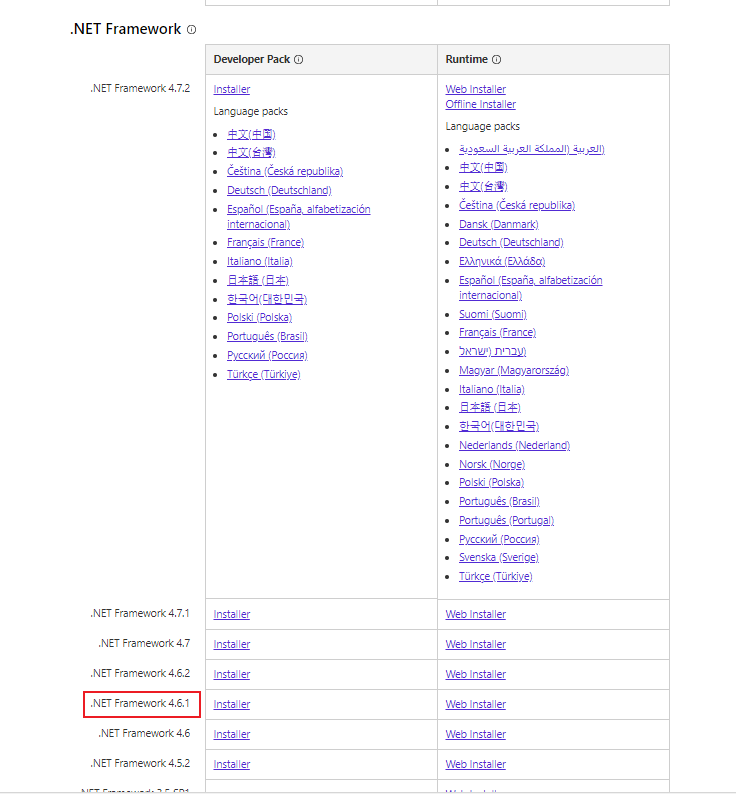Open Installer for .NET Framework 4.6.1
The height and width of the screenshot is (794, 736).
(231, 704)
